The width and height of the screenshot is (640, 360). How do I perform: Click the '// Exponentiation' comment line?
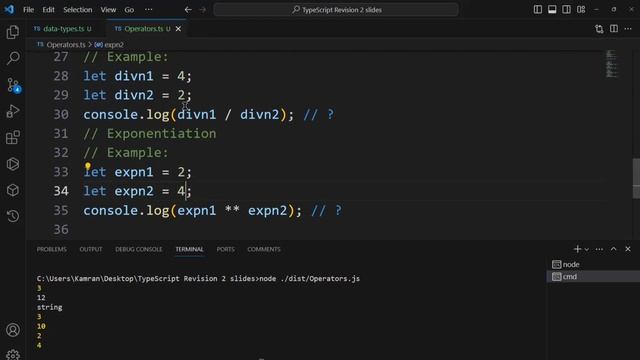tap(150, 133)
